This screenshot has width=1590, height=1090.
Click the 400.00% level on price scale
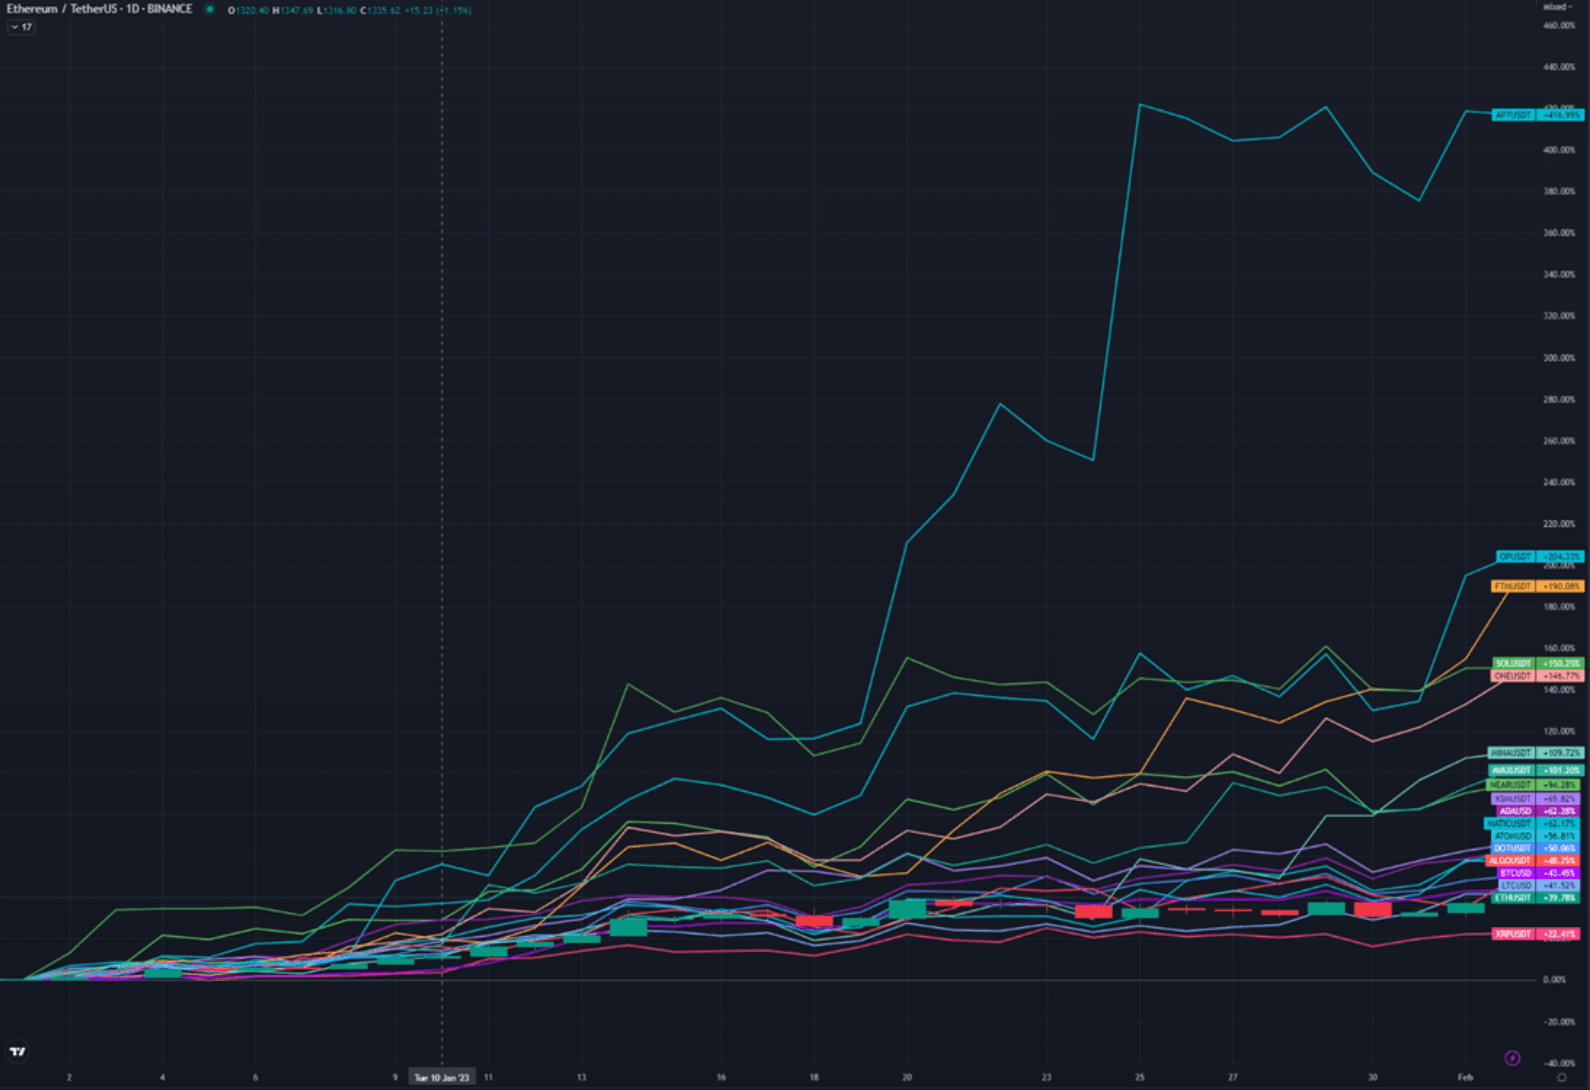1559,150
